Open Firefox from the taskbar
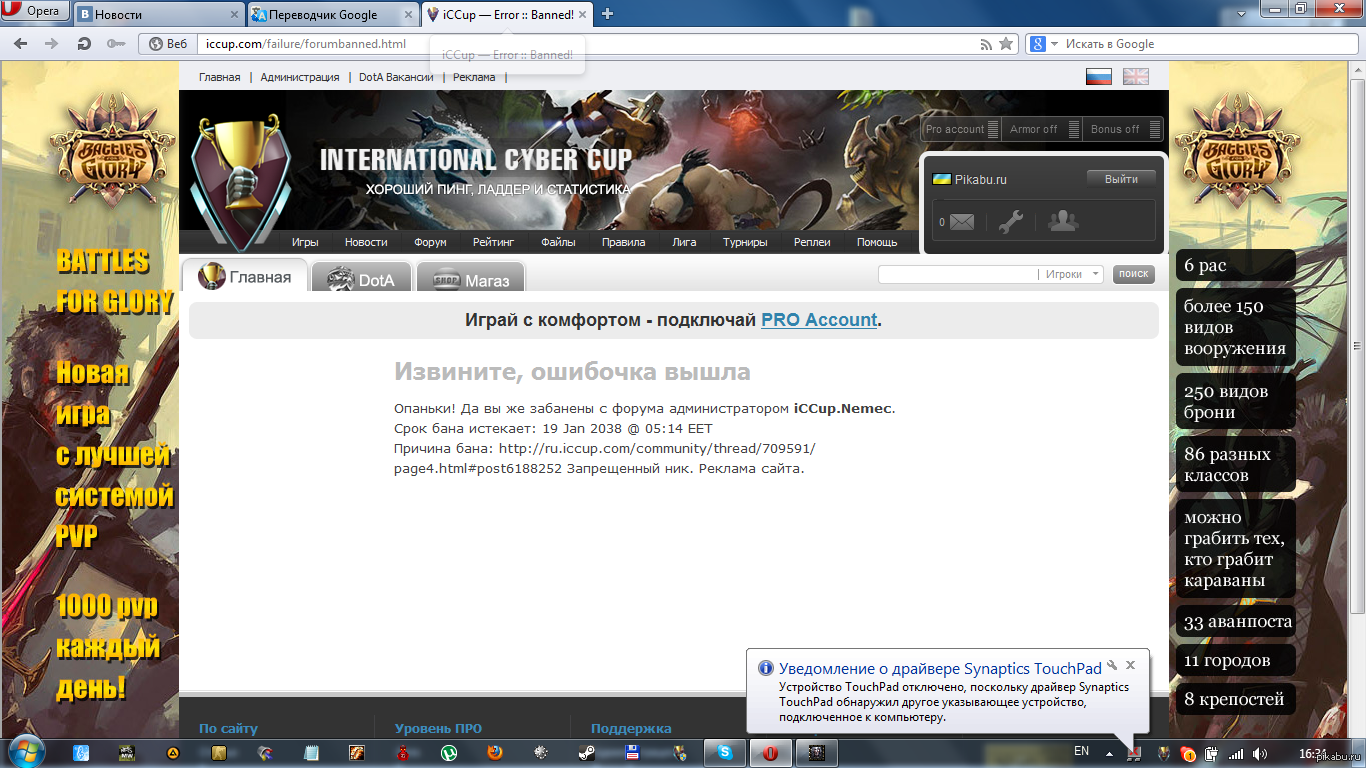Image resolution: width=1366 pixels, height=768 pixels. pos(495,752)
